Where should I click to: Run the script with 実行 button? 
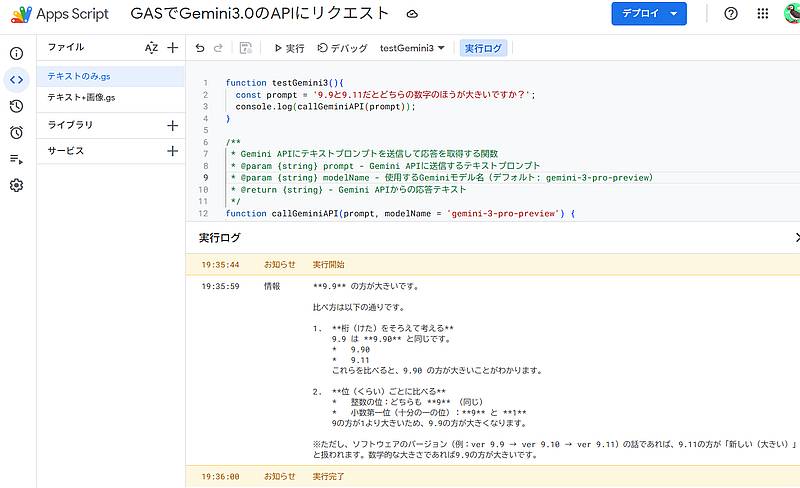[x=289, y=48]
